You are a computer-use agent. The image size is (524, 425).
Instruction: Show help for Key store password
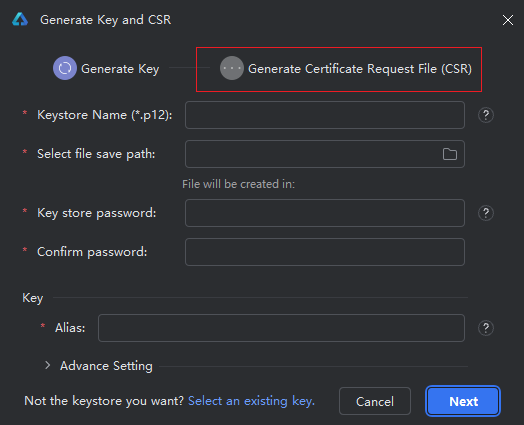[x=486, y=213]
